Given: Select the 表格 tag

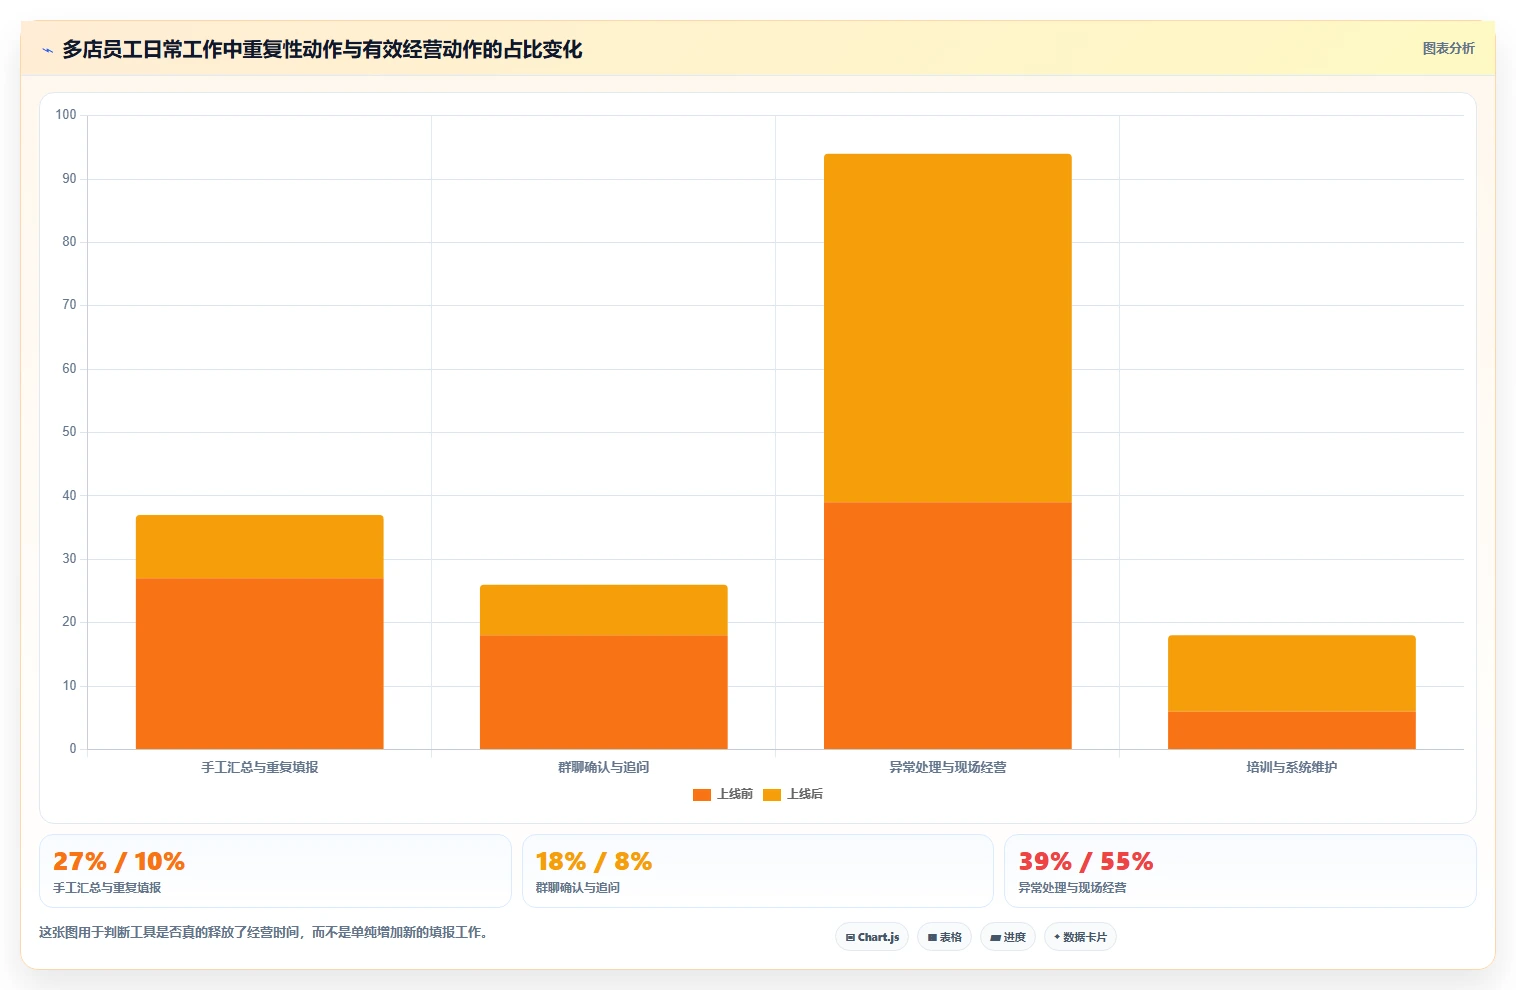Looking at the screenshot, I should 944,937.
